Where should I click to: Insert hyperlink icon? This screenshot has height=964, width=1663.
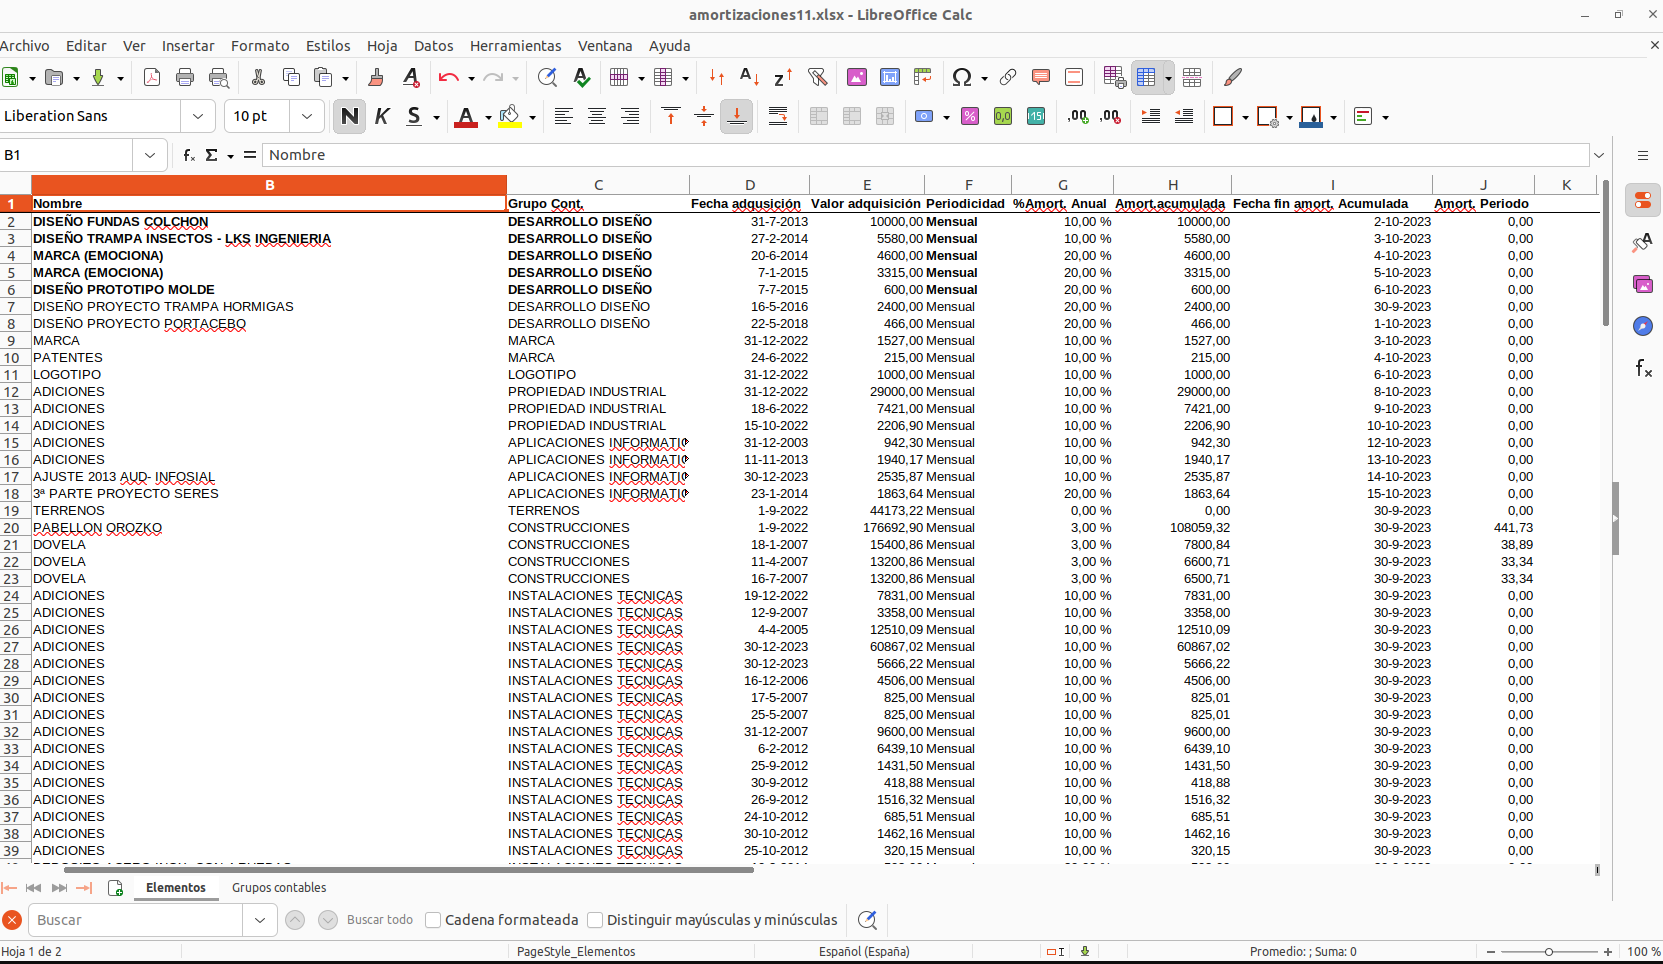pos(1008,77)
